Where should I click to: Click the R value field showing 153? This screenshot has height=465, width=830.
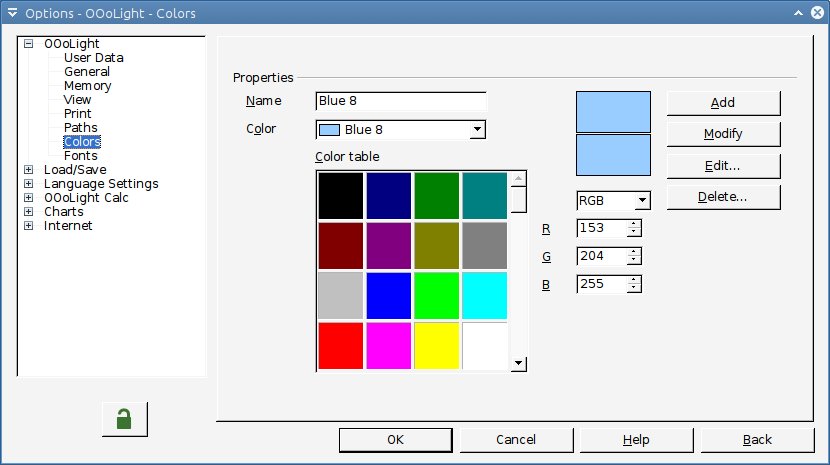pos(602,228)
